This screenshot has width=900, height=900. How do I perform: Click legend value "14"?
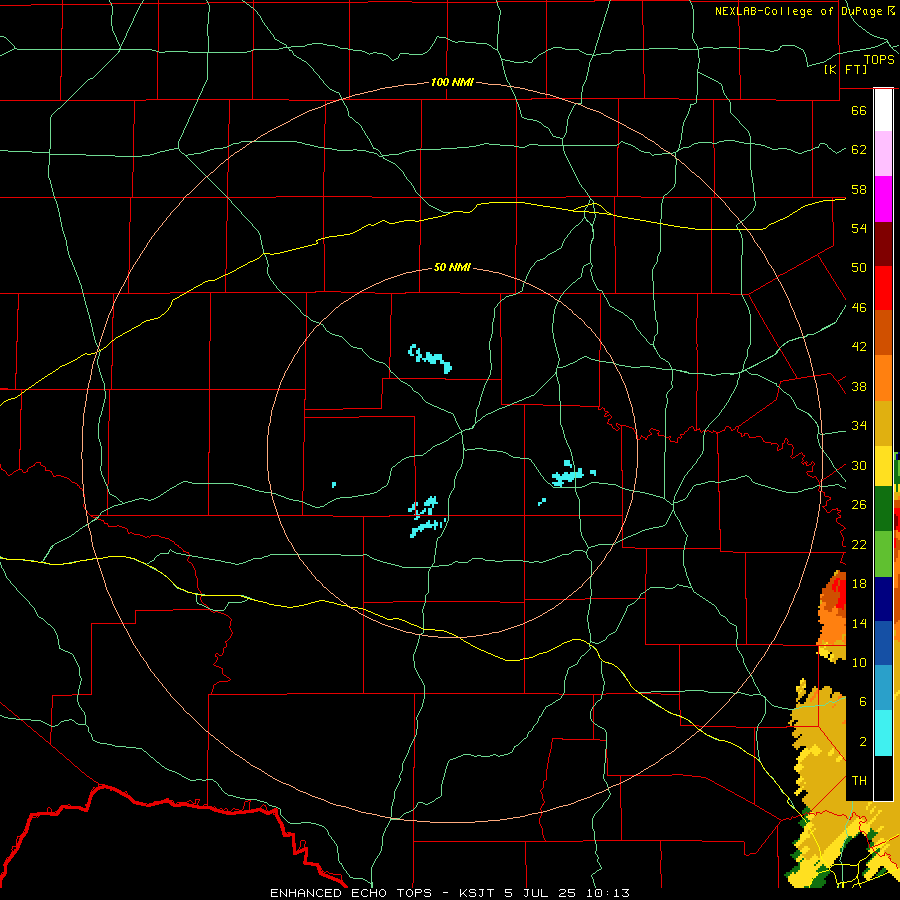pos(859,623)
